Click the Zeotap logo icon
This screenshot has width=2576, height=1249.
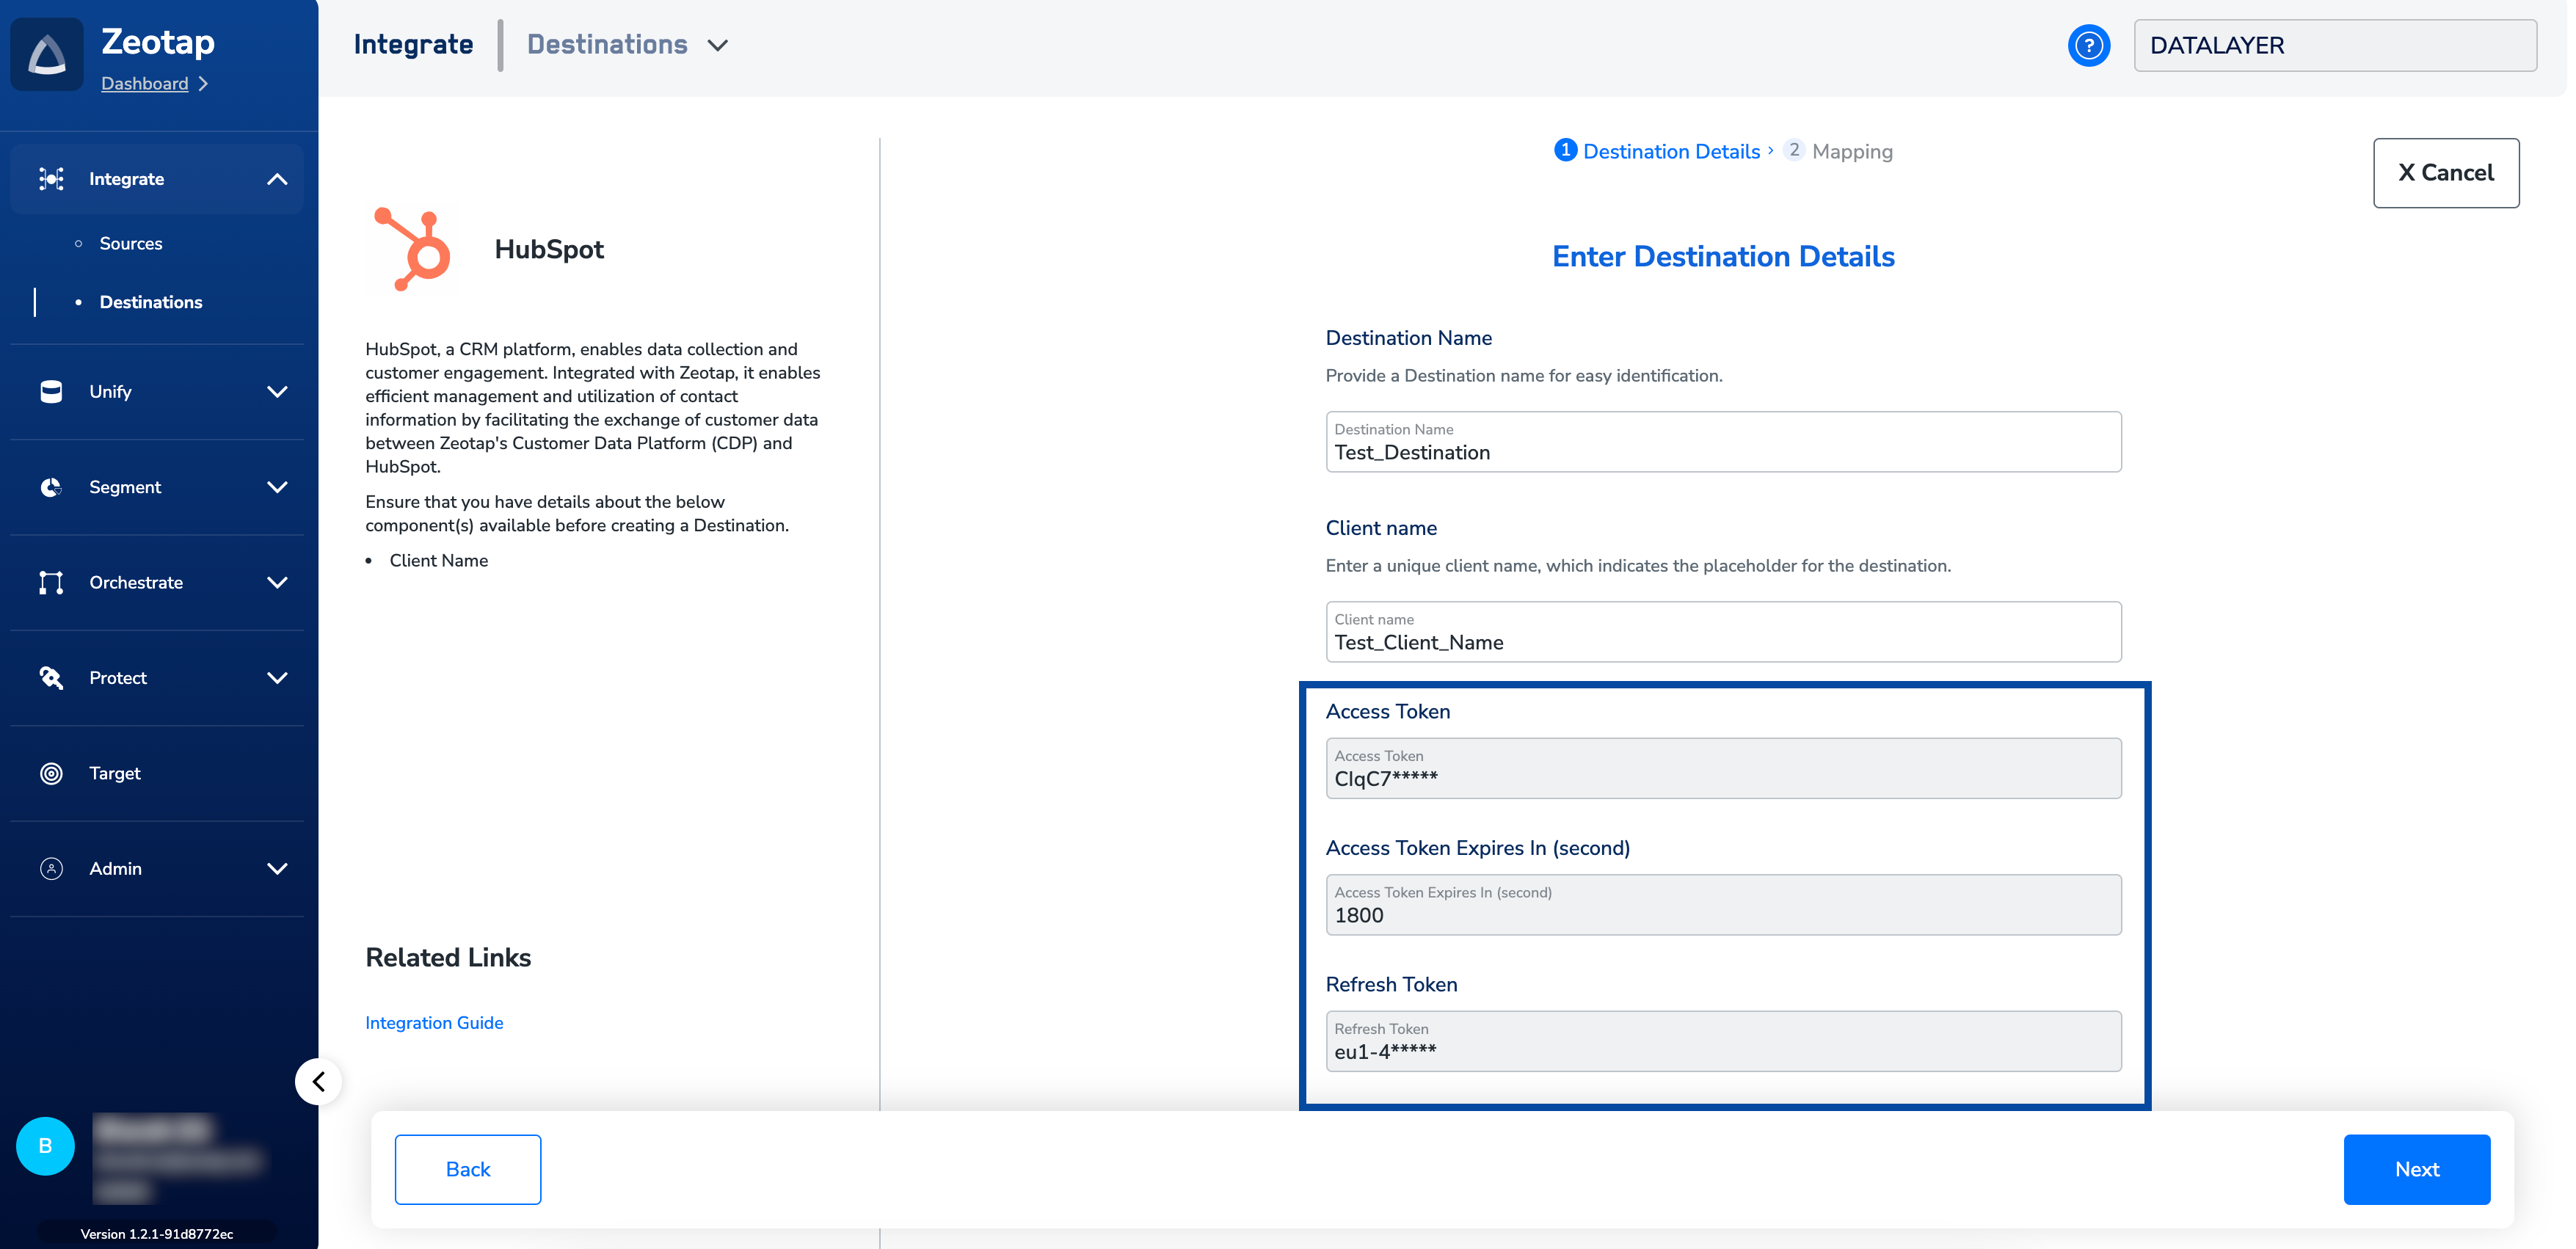47,54
